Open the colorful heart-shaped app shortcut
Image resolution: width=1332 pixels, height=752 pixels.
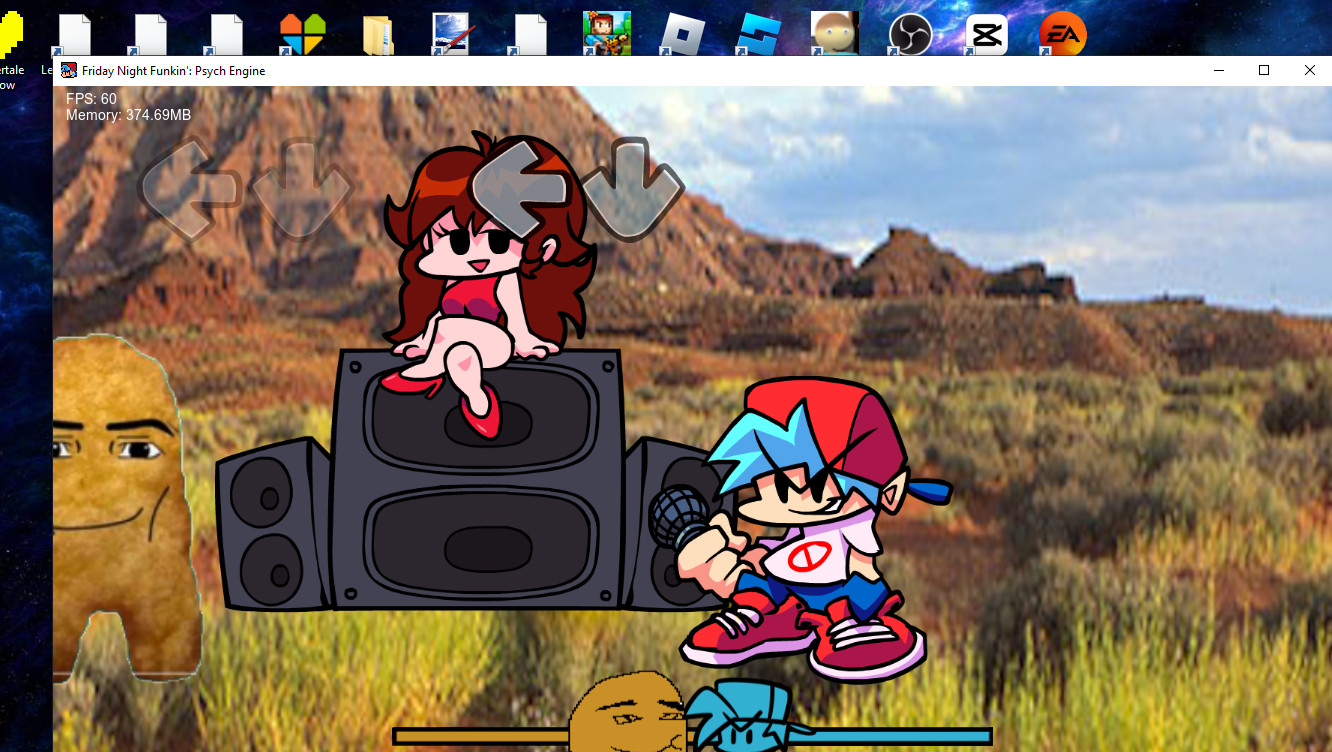point(302,35)
